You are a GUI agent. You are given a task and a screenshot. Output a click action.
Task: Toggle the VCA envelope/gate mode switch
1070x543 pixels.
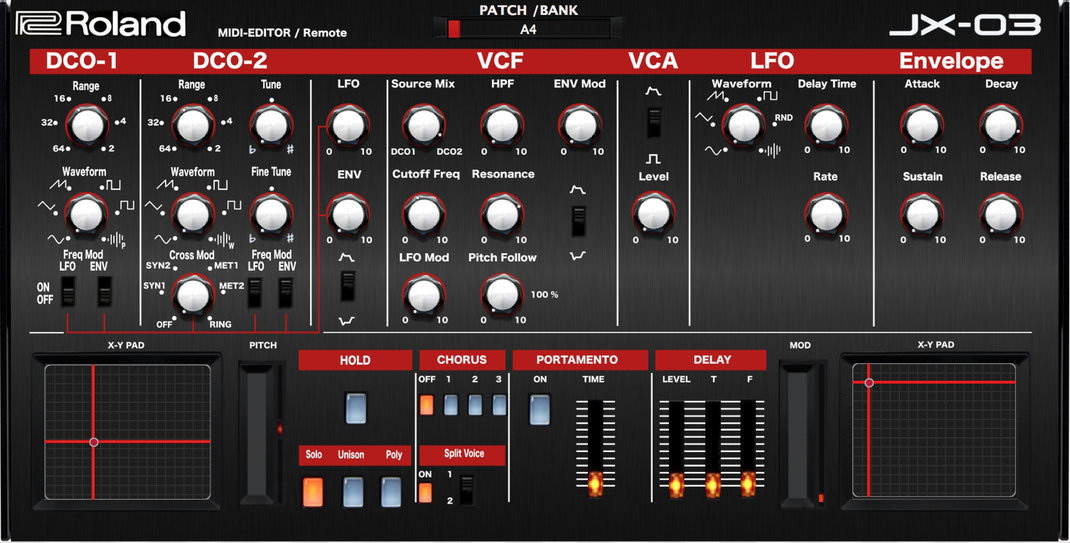654,123
